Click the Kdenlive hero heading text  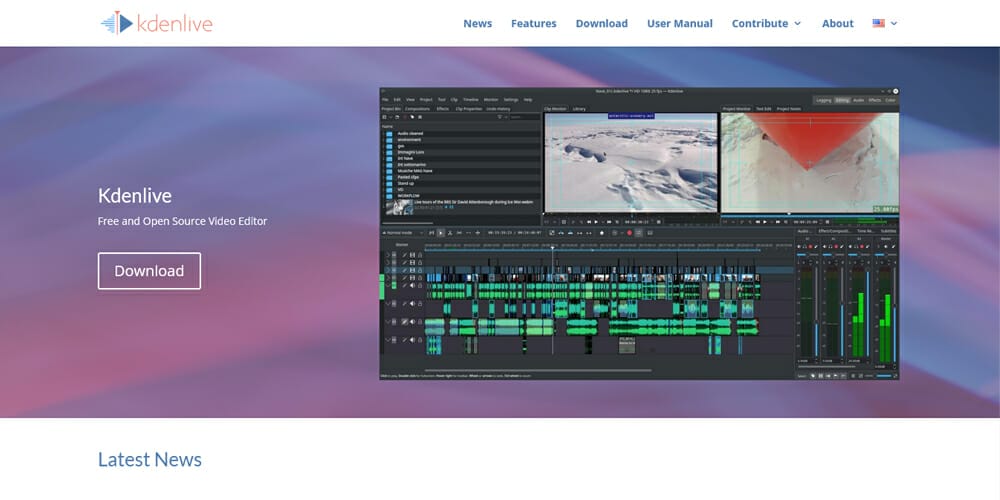tap(135, 195)
